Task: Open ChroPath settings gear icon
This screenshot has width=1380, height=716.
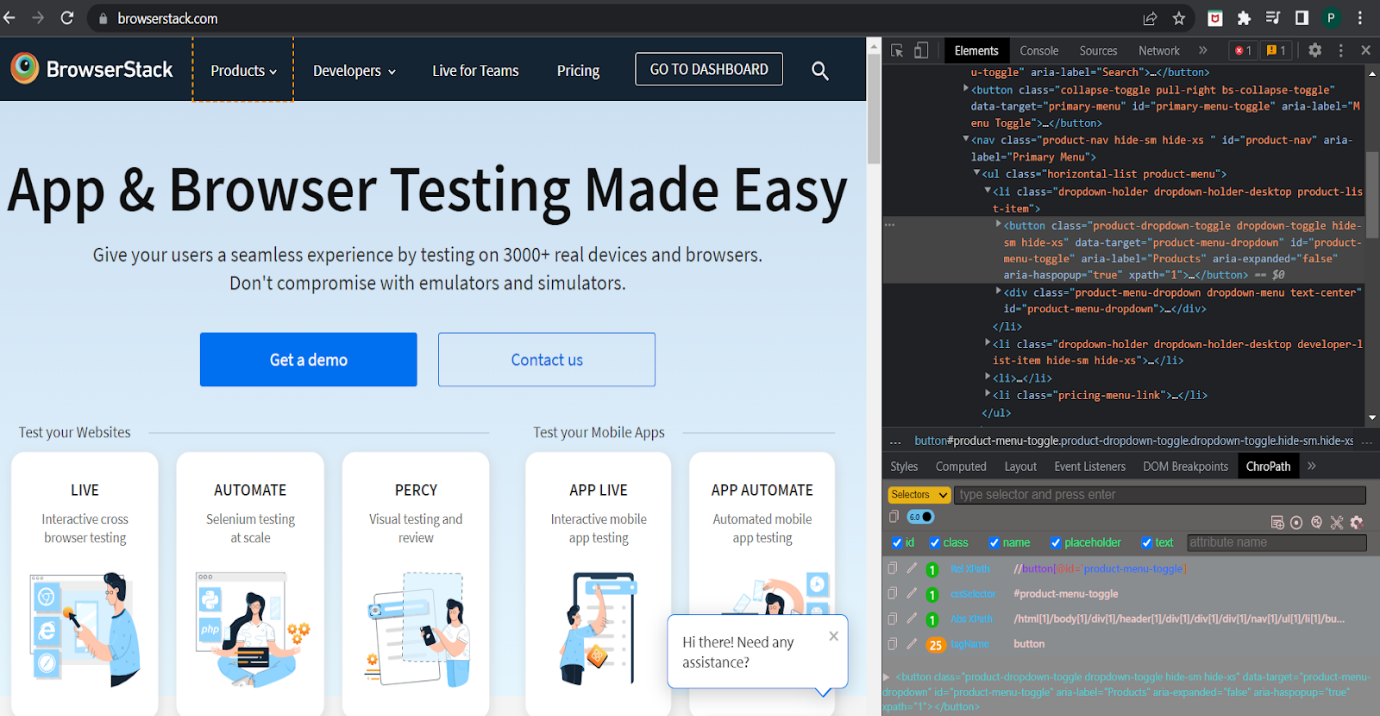Action: click(1356, 522)
